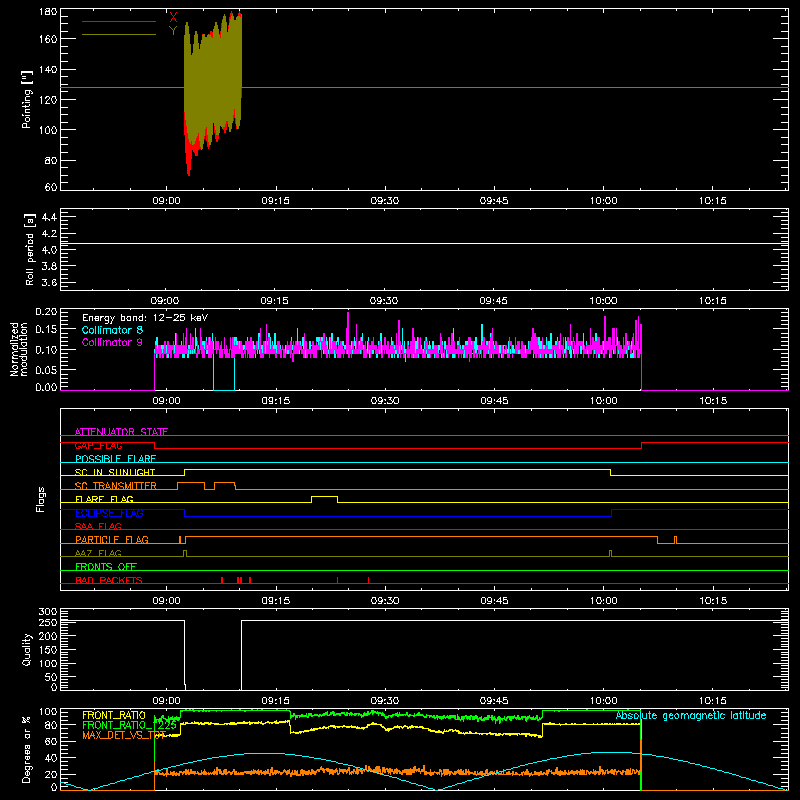
Task: Click the Roll period axis title
Action: pos(30,249)
